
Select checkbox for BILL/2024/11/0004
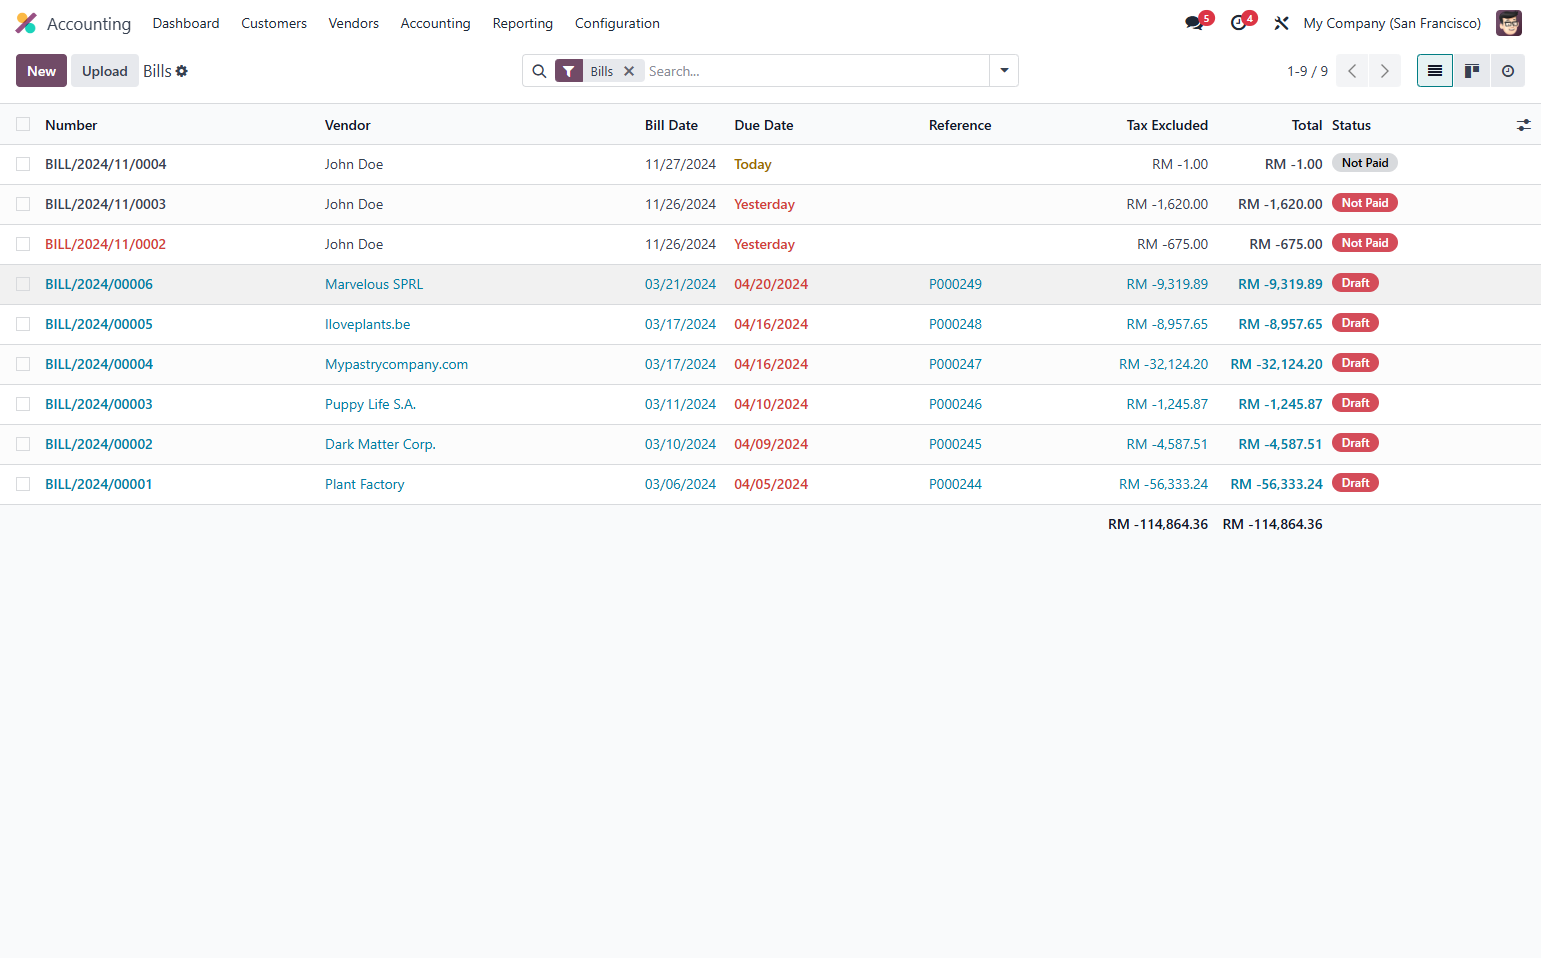tap(23, 164)
